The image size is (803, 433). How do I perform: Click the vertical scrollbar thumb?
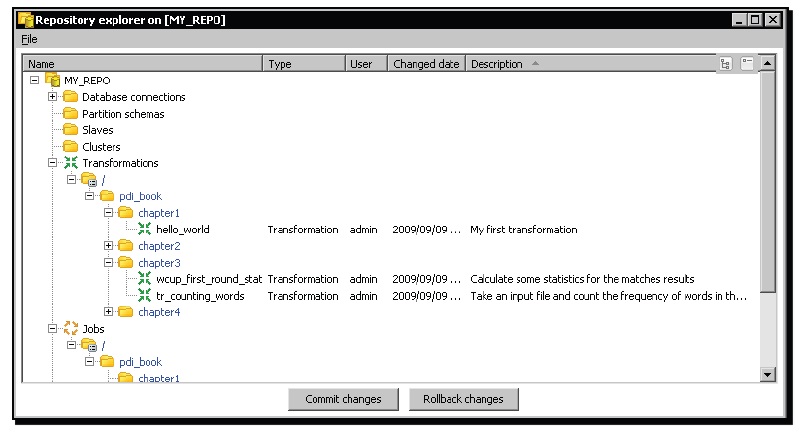pos(767,182)
